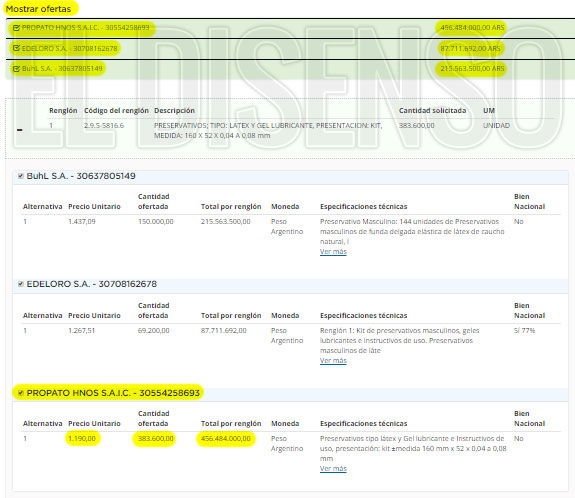This screenshot has width=575, height=498.
Task: Open 'Ver más' link in PROPATO HNOS offer
Action: coord(333,468)
